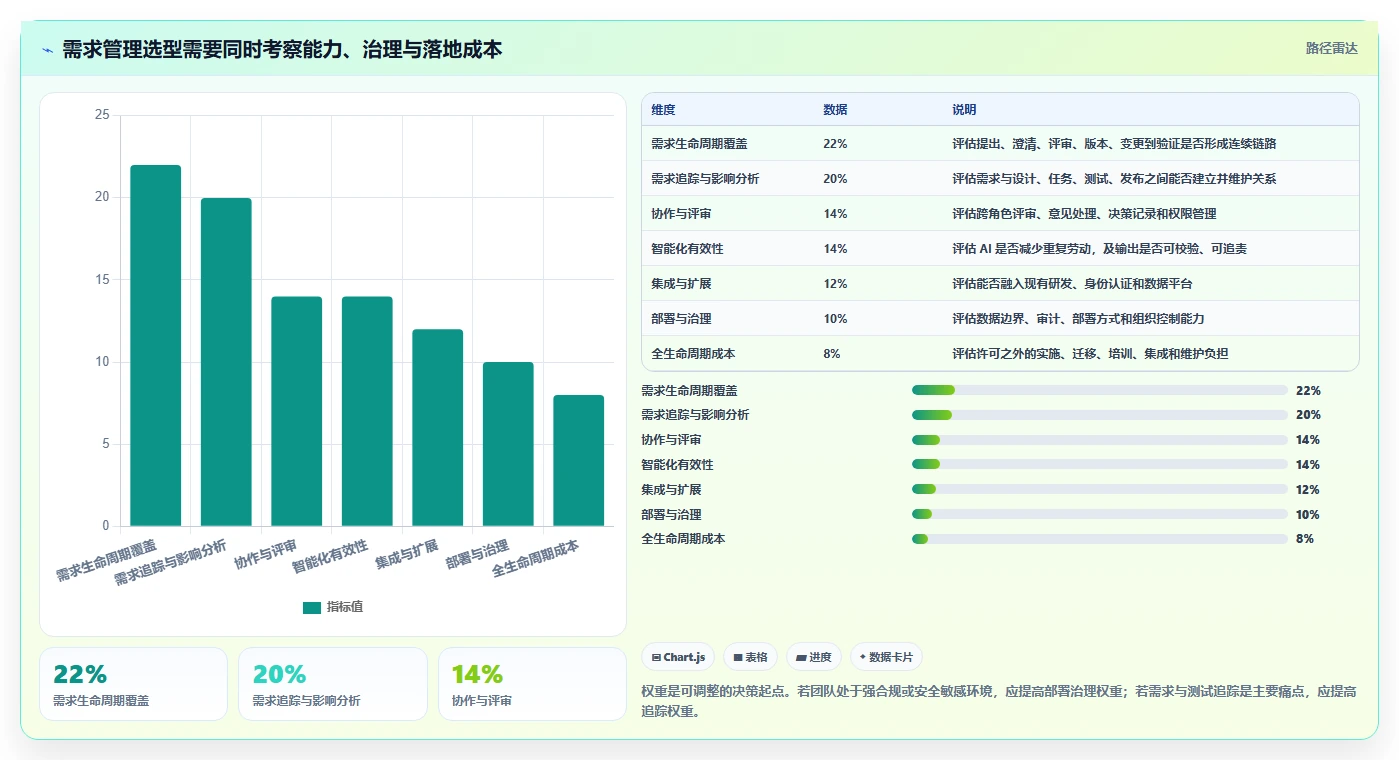Click the 8% progress bar for 全生命周期成本
The height and width of the screenshot is (760, 1399).
click(x=1100, y=539)
